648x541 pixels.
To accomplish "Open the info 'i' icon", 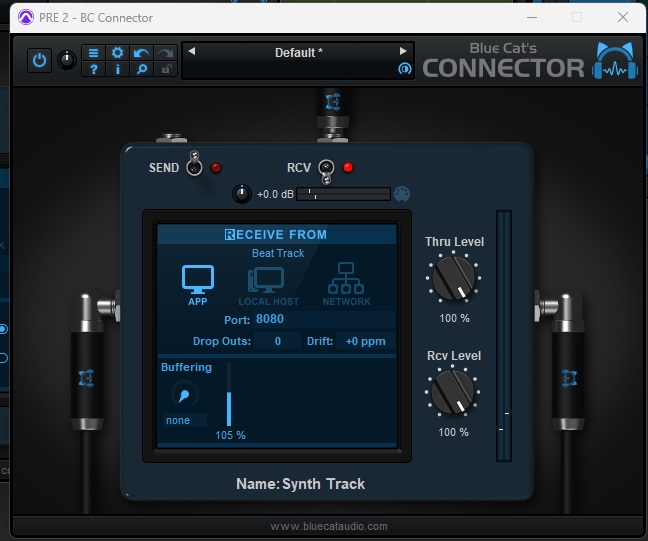I will (117, 69).
